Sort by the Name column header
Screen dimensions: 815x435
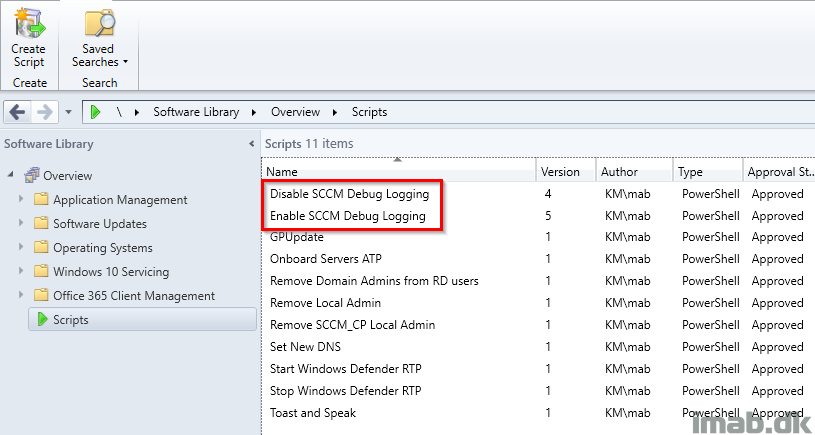click(398, 172)
